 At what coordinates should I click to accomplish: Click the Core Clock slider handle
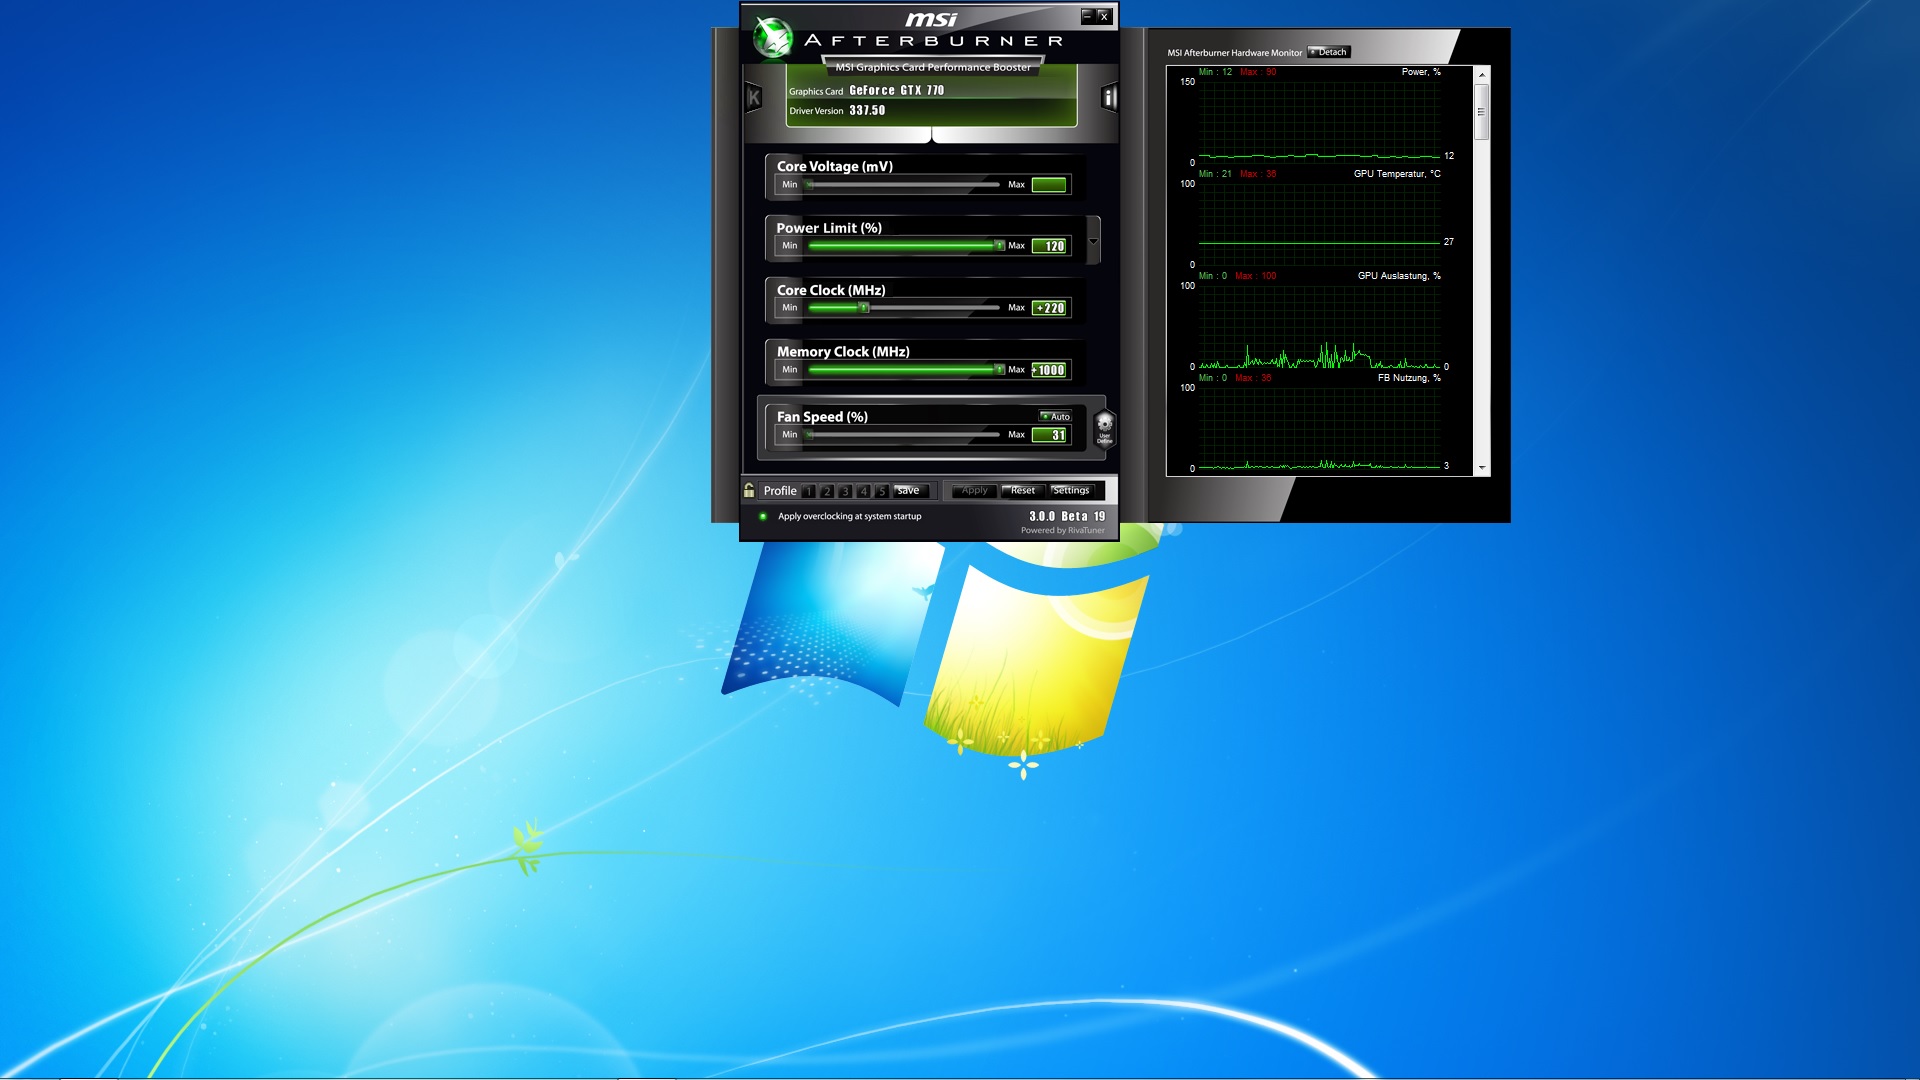(864, 308)
